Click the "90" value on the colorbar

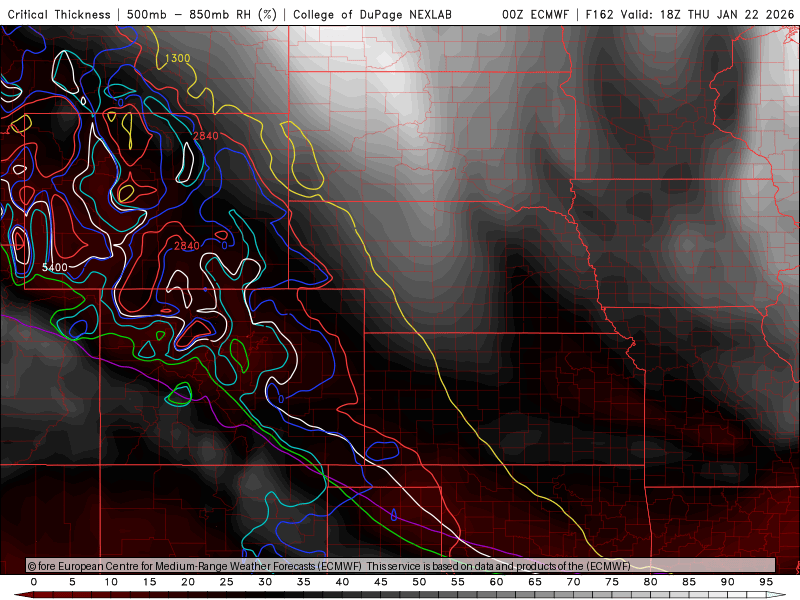728,582
